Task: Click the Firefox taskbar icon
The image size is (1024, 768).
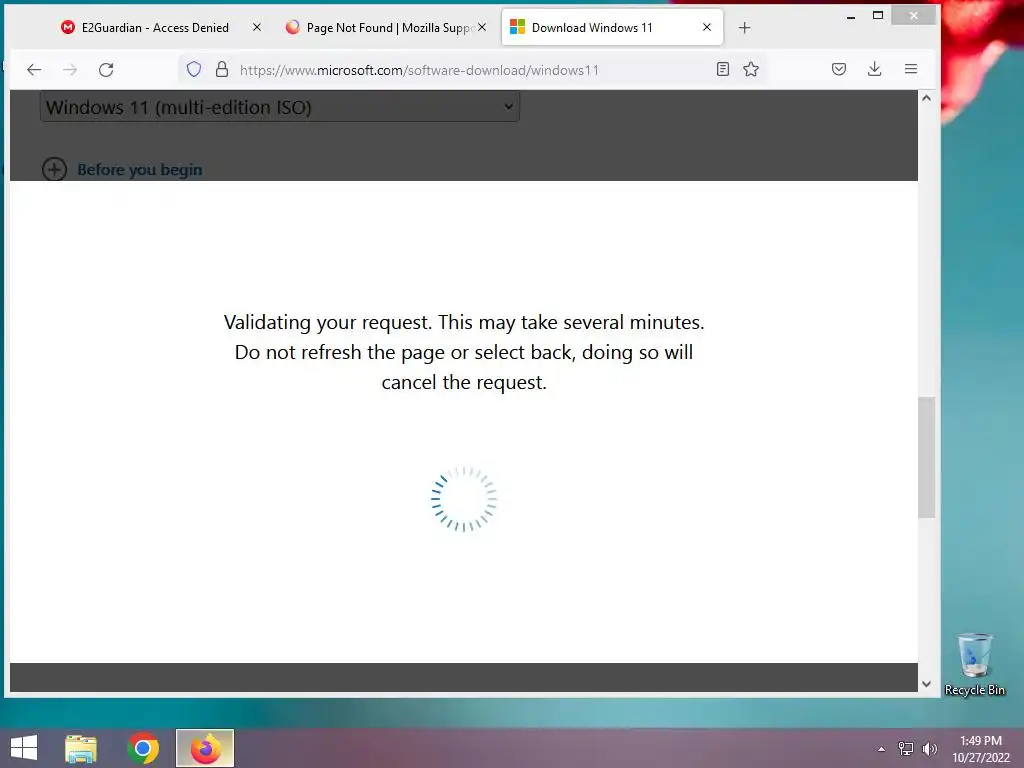Action: (205, 748)
